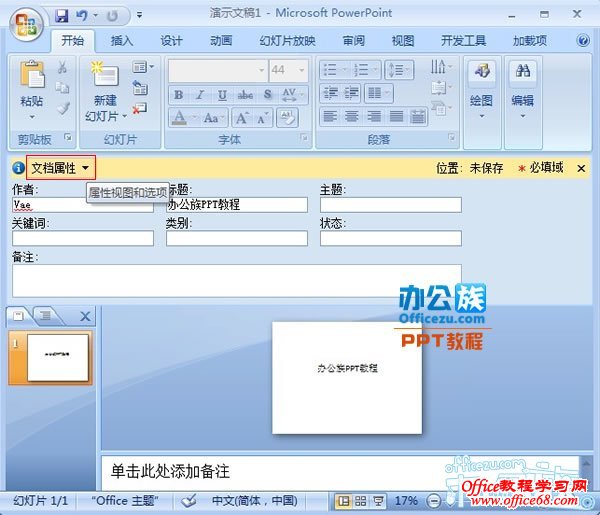Click the Redo/Repeat icon
The height and width of the screenshot is (515, 600).
pos(112,16)
